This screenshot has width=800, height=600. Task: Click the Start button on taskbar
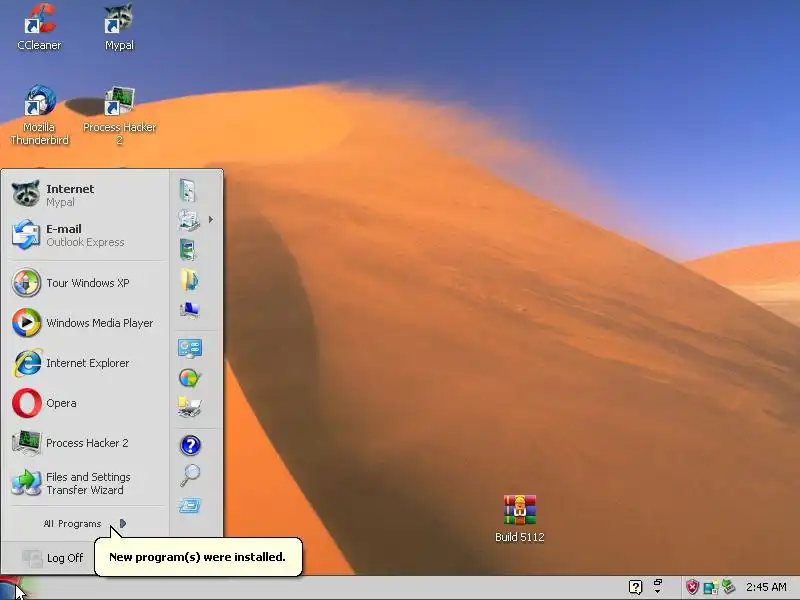tap(11, 588)
